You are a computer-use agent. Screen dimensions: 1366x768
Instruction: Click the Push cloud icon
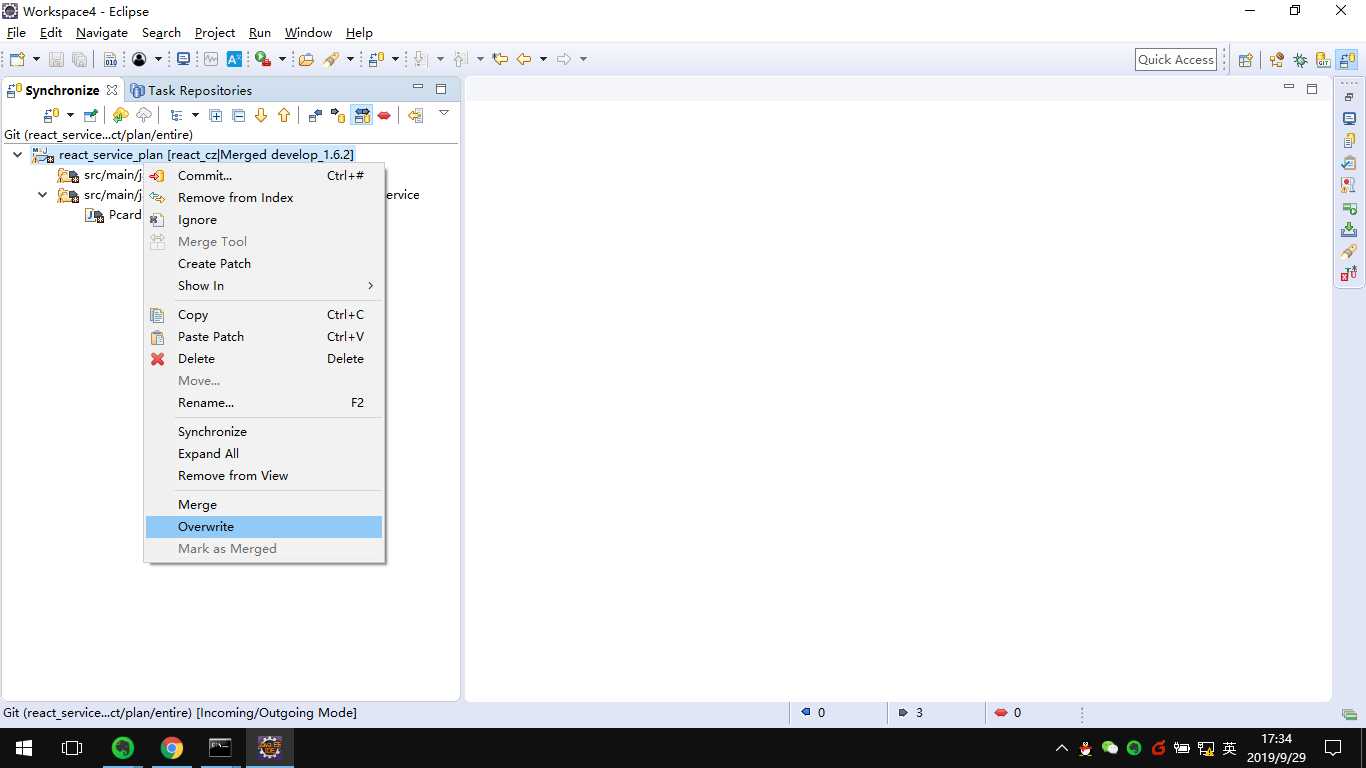(x=144, y=115)
